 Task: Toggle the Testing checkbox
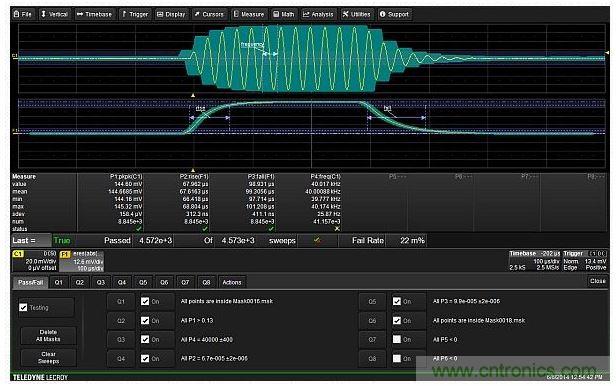point(23,307)
